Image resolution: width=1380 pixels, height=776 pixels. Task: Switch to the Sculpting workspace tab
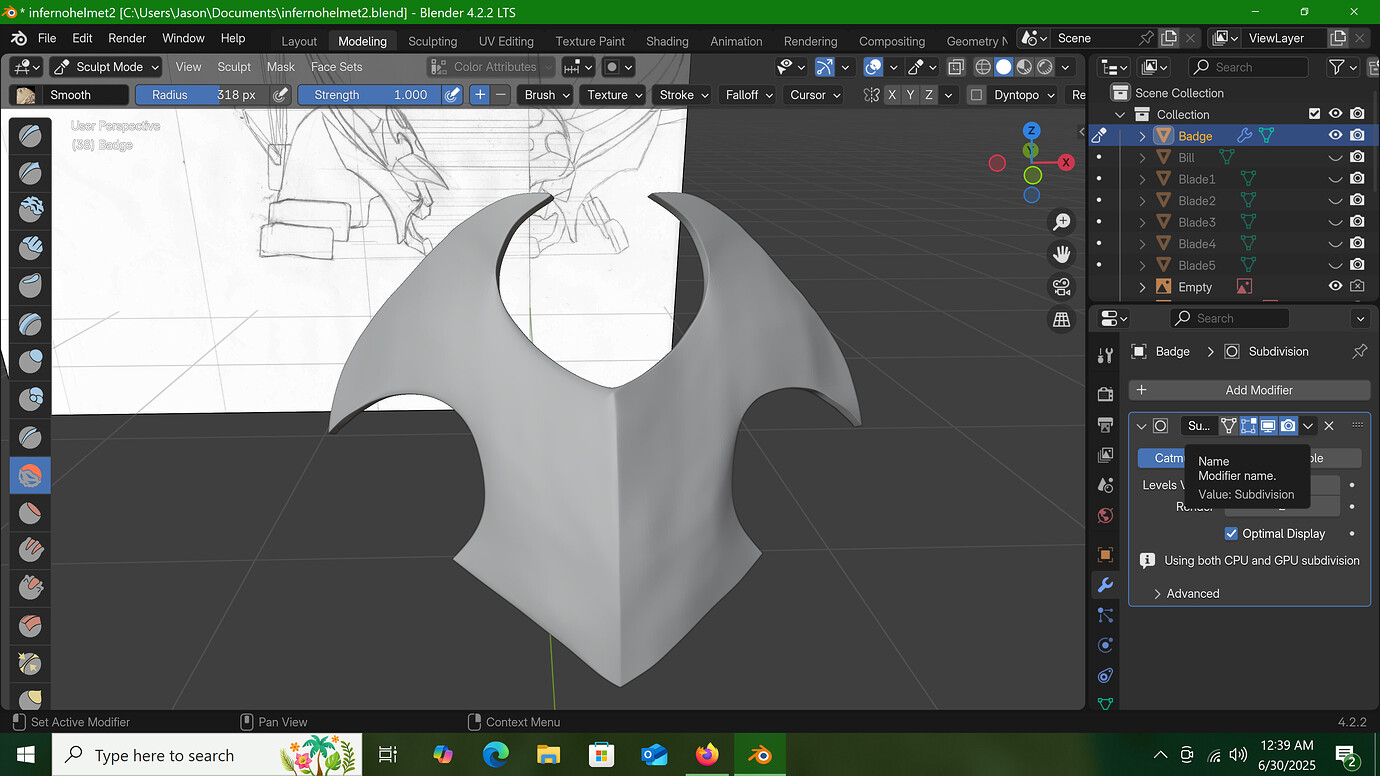click(432, 41)
